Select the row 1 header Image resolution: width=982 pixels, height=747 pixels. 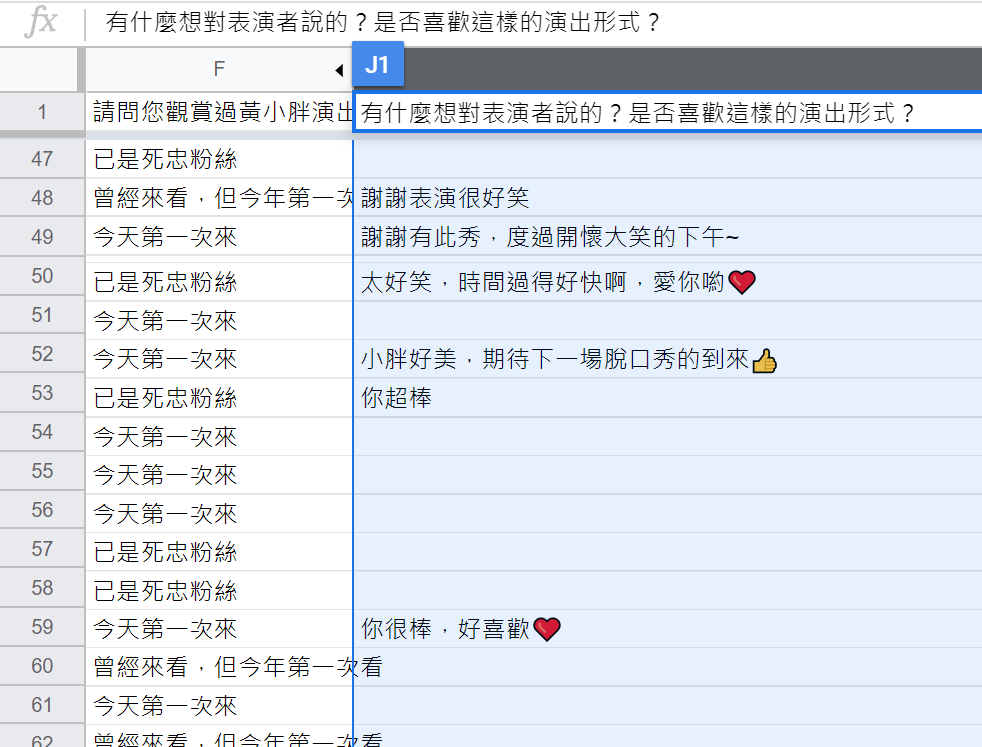42,111
